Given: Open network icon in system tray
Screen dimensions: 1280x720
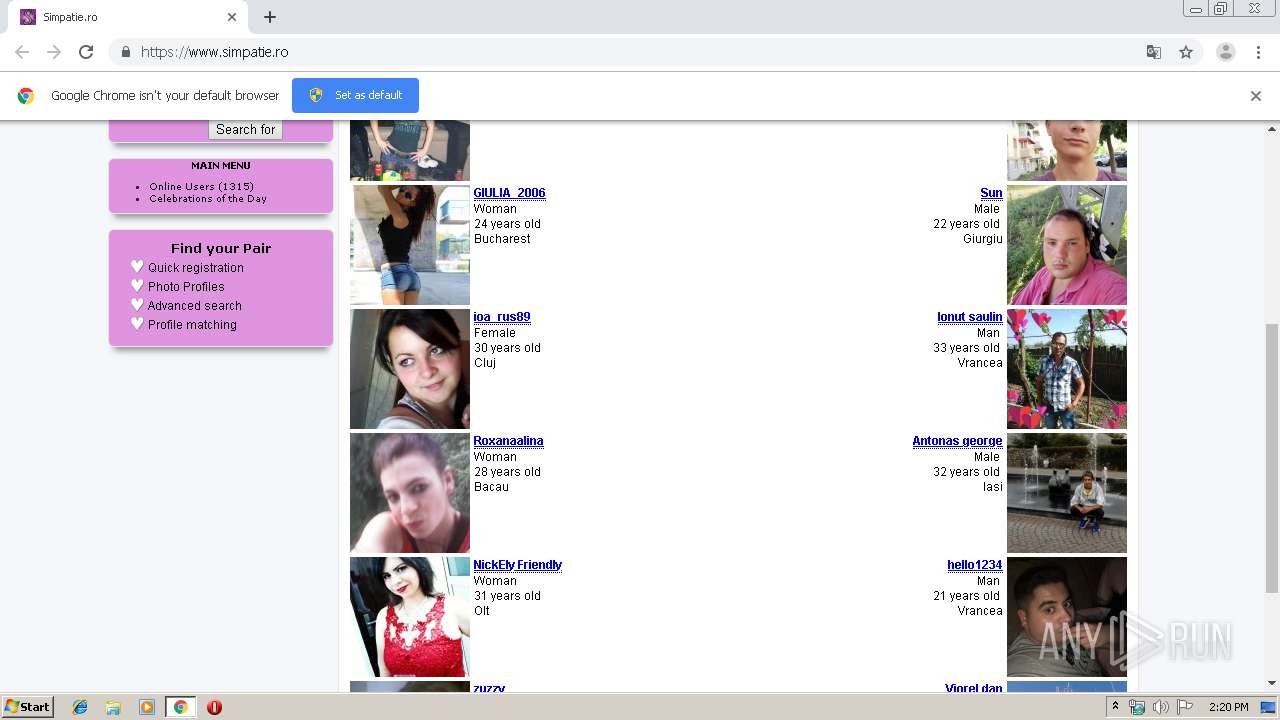Looking at the screenshot, I should point(1137,707).
